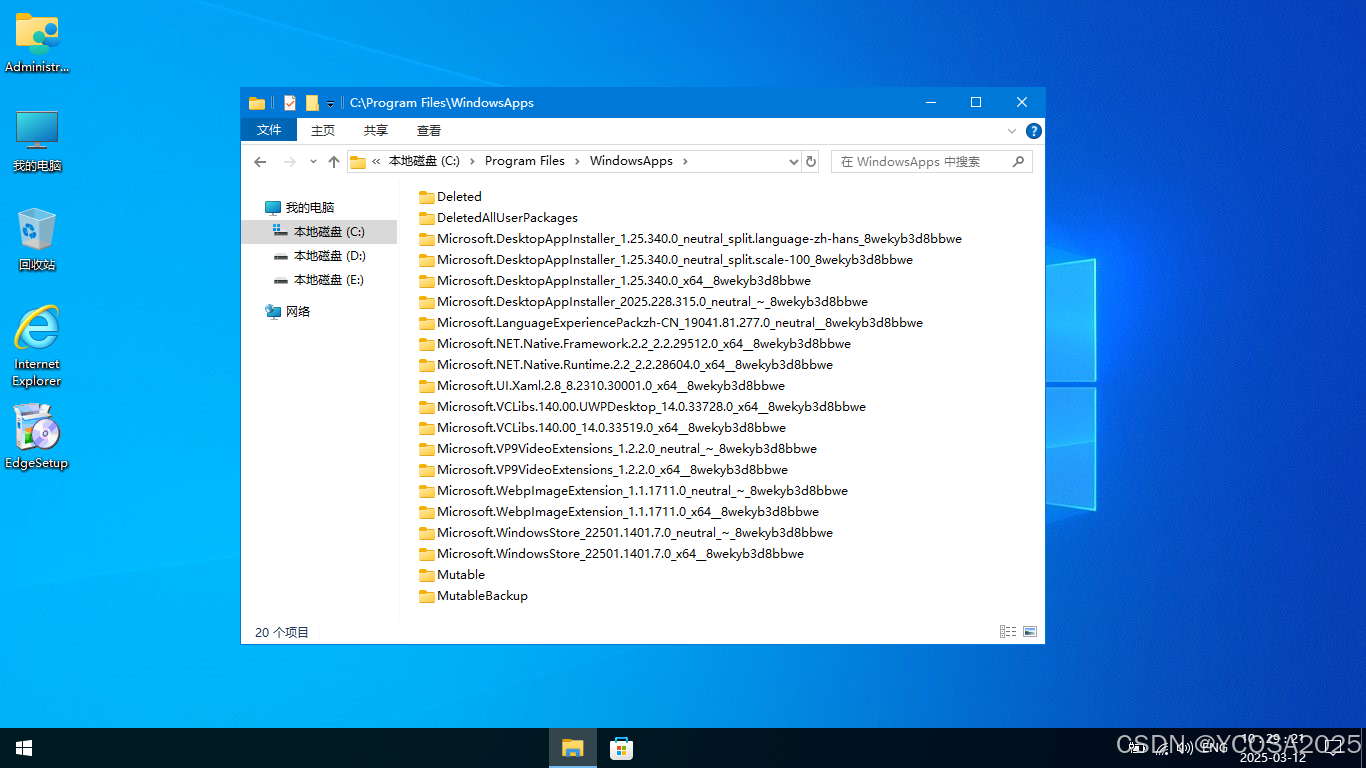Select 本地磁盘 (C:) in the navigation pane
Image resolution: width=1366 pixels, height=768 pixels.
(x=319, y=232)
